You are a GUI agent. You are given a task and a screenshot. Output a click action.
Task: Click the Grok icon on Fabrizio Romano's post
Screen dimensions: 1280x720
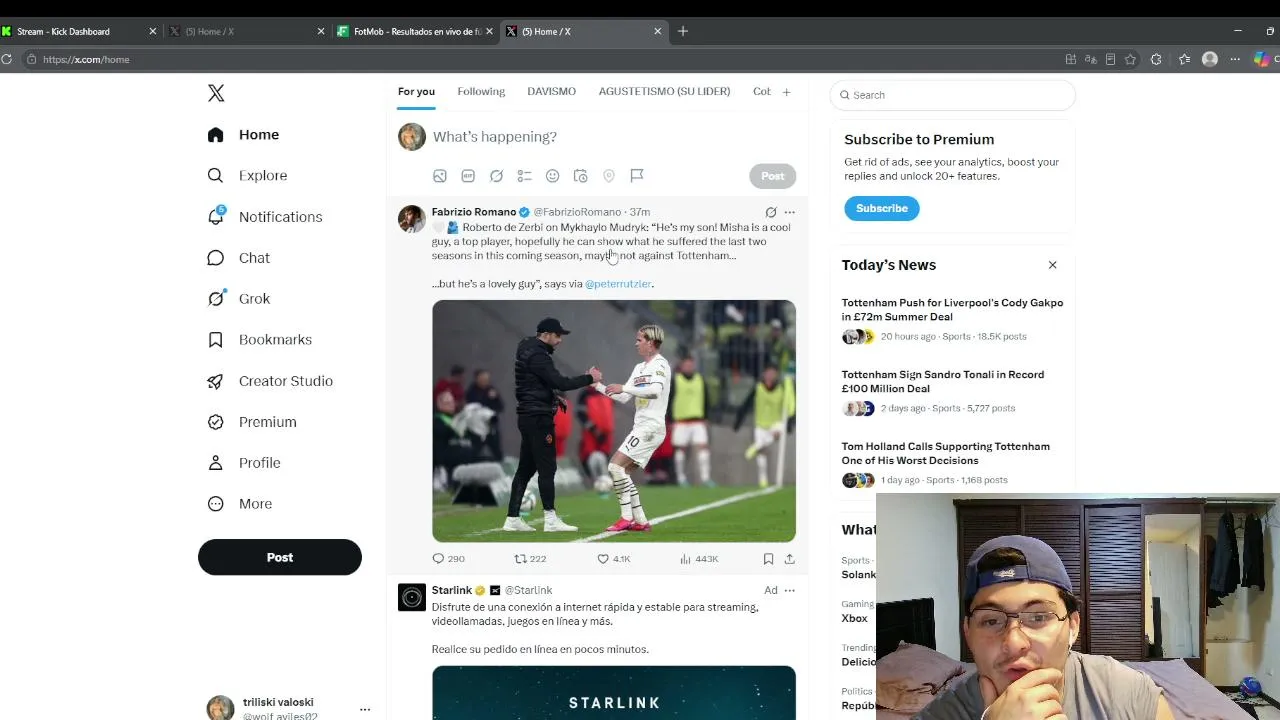pos(771,212)
